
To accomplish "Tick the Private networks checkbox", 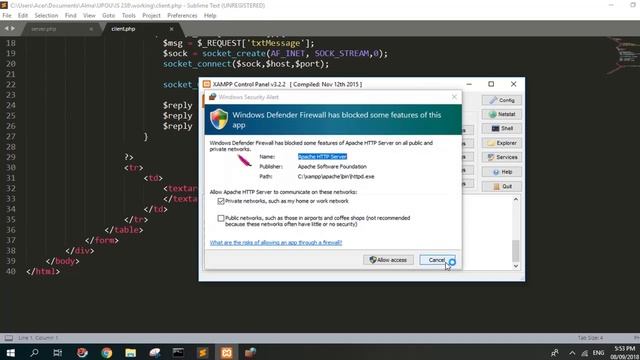I will click(x=221, y=201).
